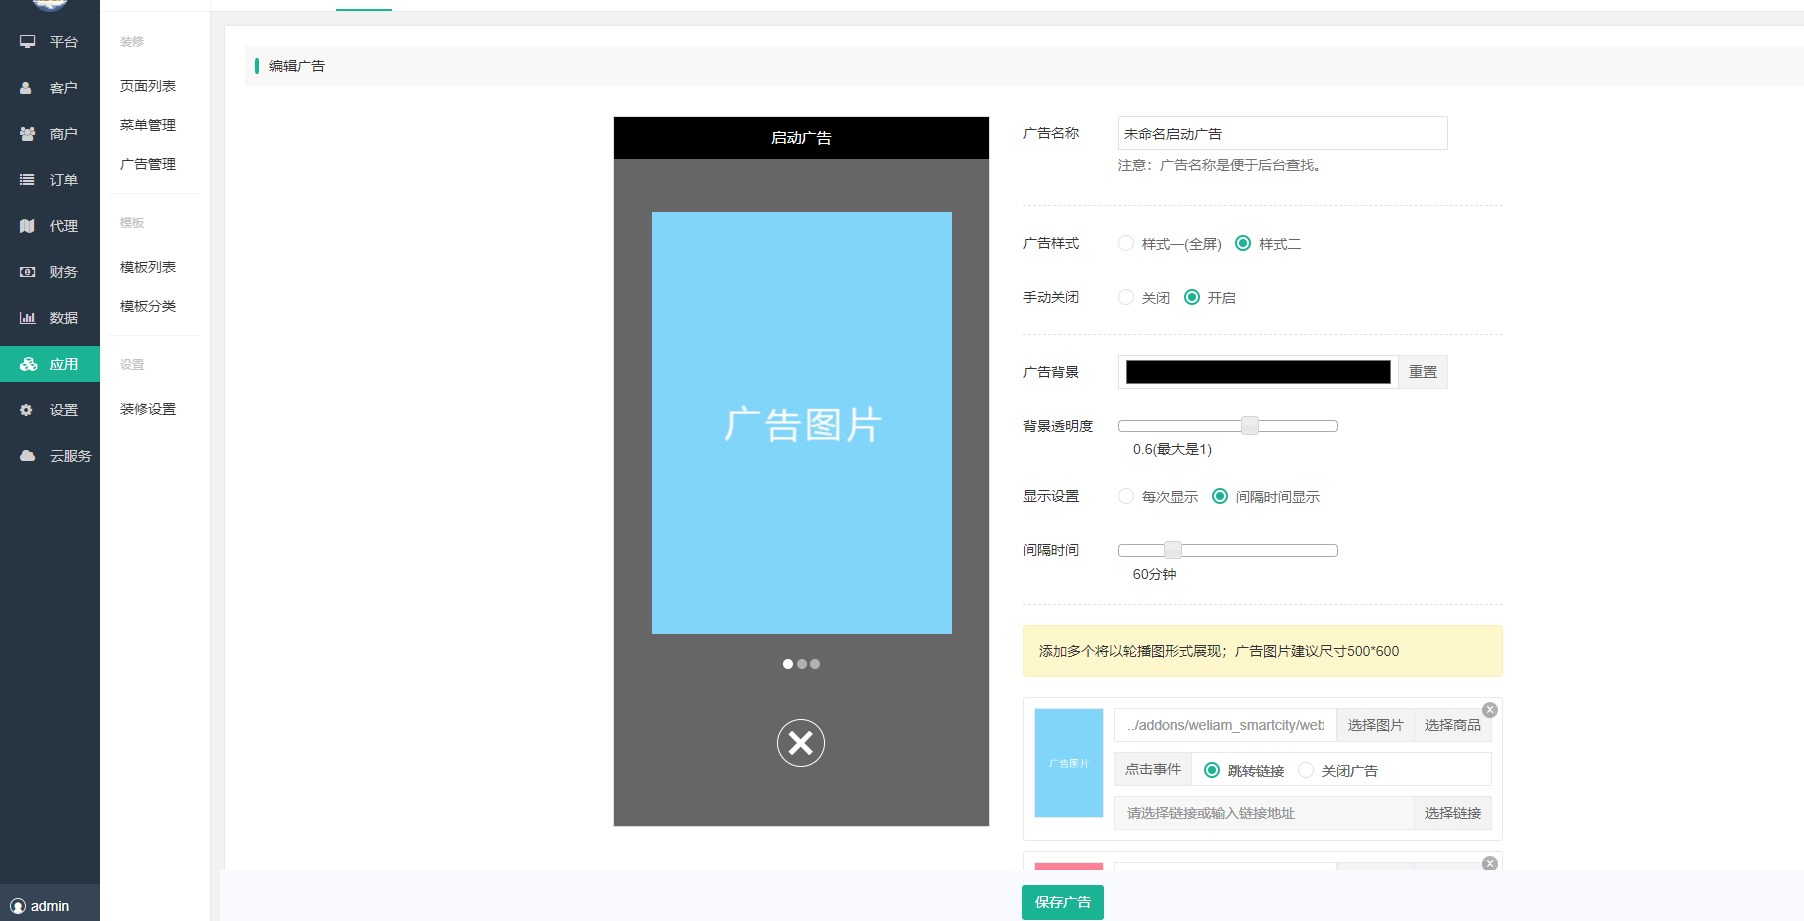
Task: Click the admin user avatar icon
Action: (18, 906)
